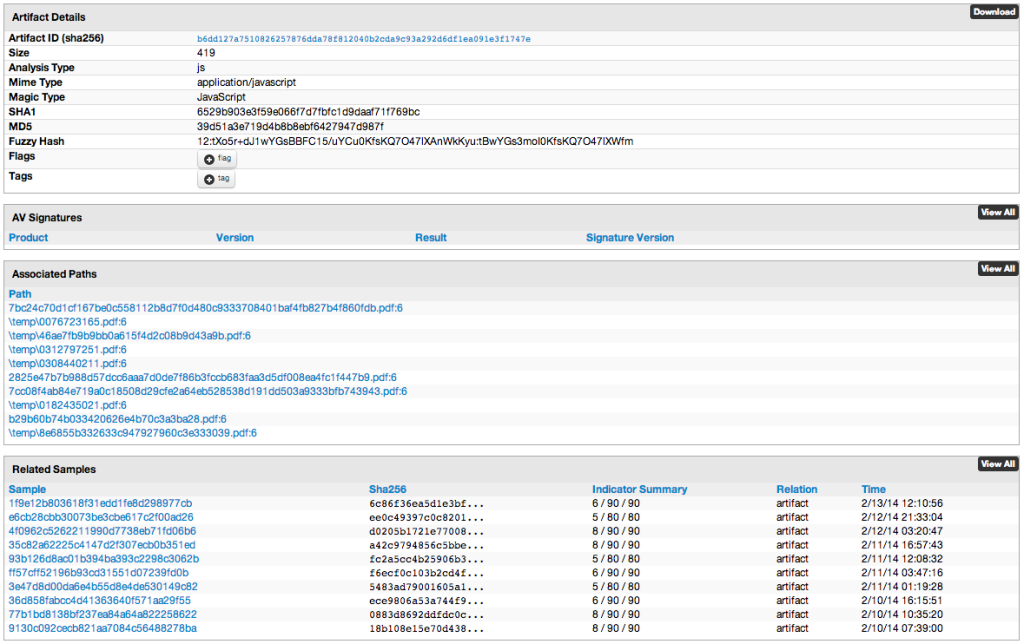1024x644 pixels.
Task: Sort Related Samples by Time column
Action: (873, 490)
